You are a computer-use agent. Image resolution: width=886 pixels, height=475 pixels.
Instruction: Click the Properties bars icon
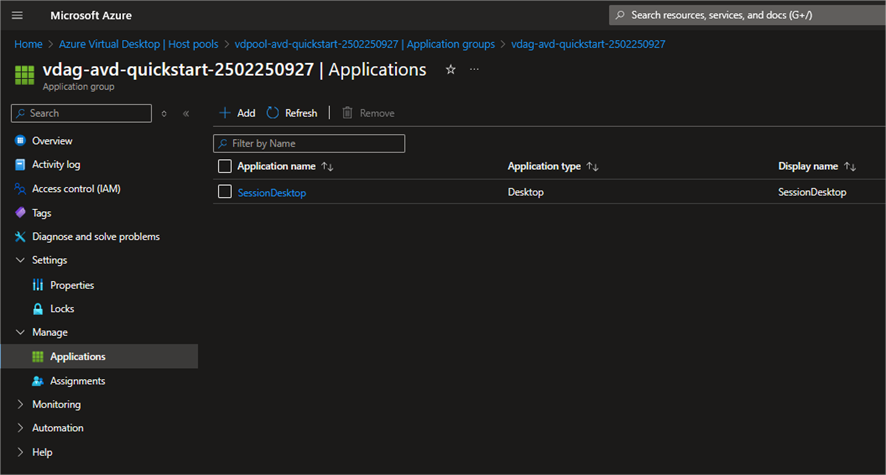click(38, 285)
